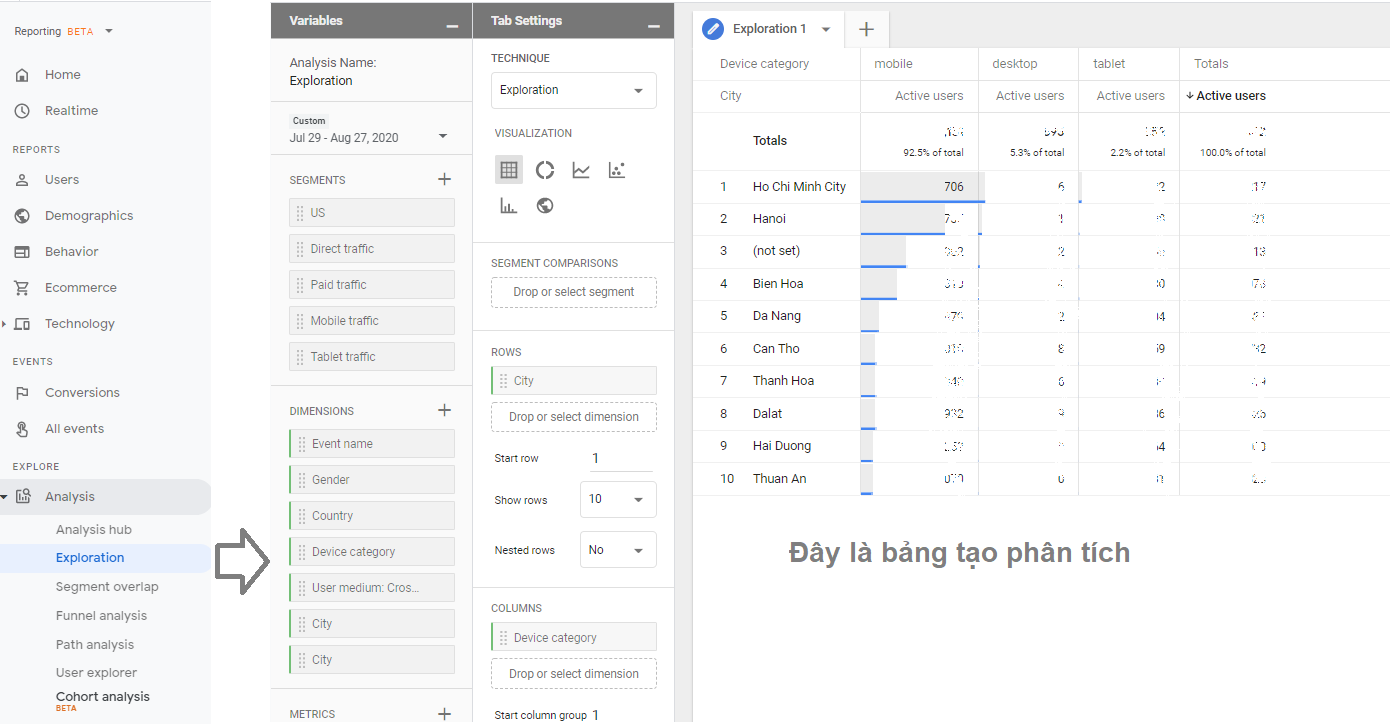Go to Funnel analysis in sidebar
Viewport: 1393px width, 724px height.
[x=101, y=616]
